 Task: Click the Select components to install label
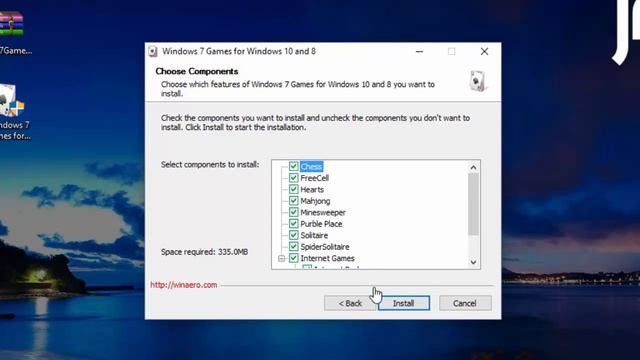point(210,164)
